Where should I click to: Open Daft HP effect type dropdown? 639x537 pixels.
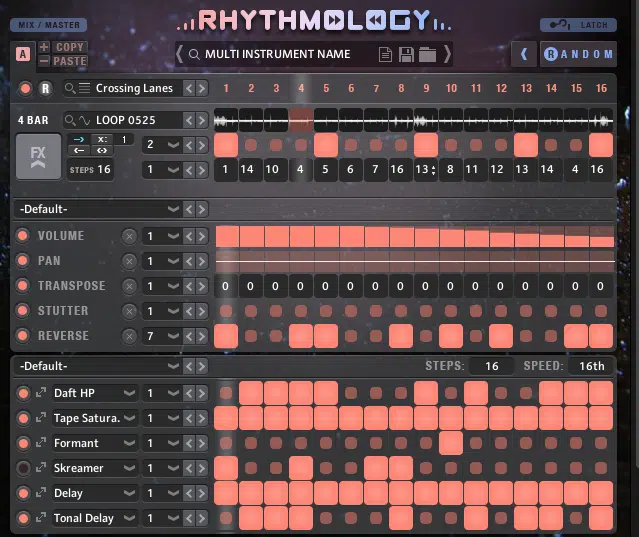(95, 393)
